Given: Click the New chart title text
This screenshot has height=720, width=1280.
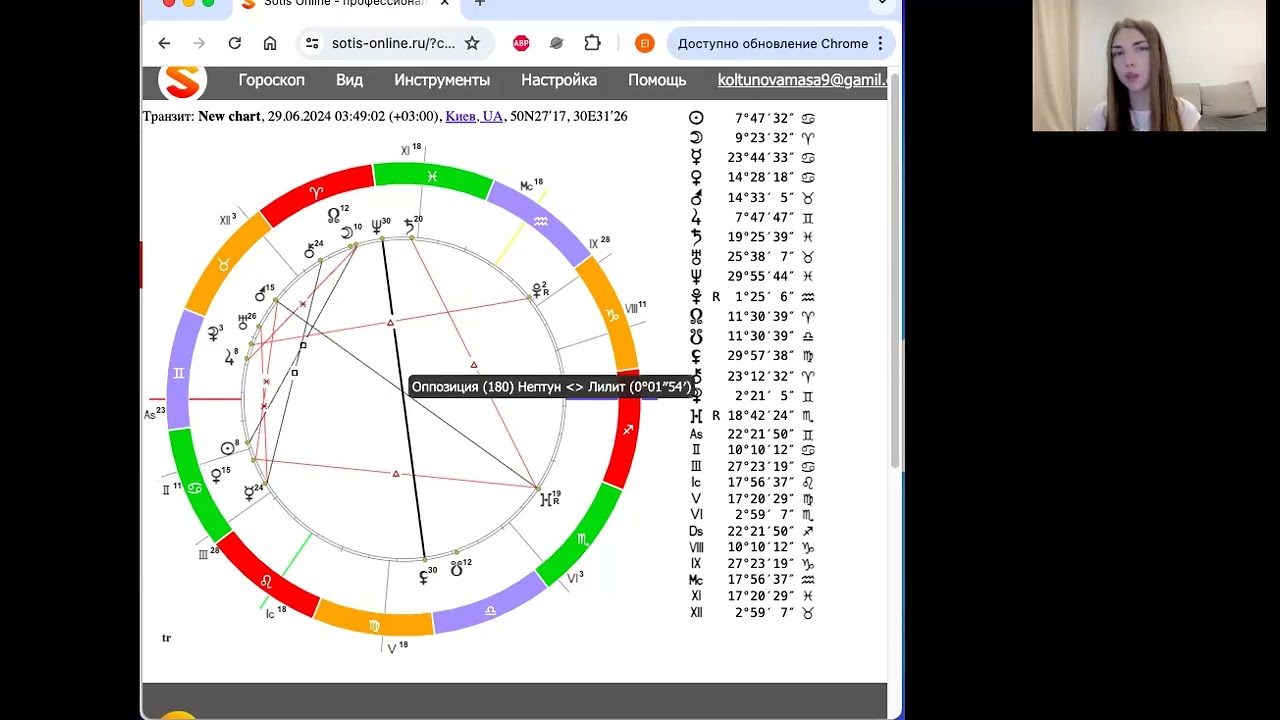Looking at the screenshot, I should coord(229,116).
